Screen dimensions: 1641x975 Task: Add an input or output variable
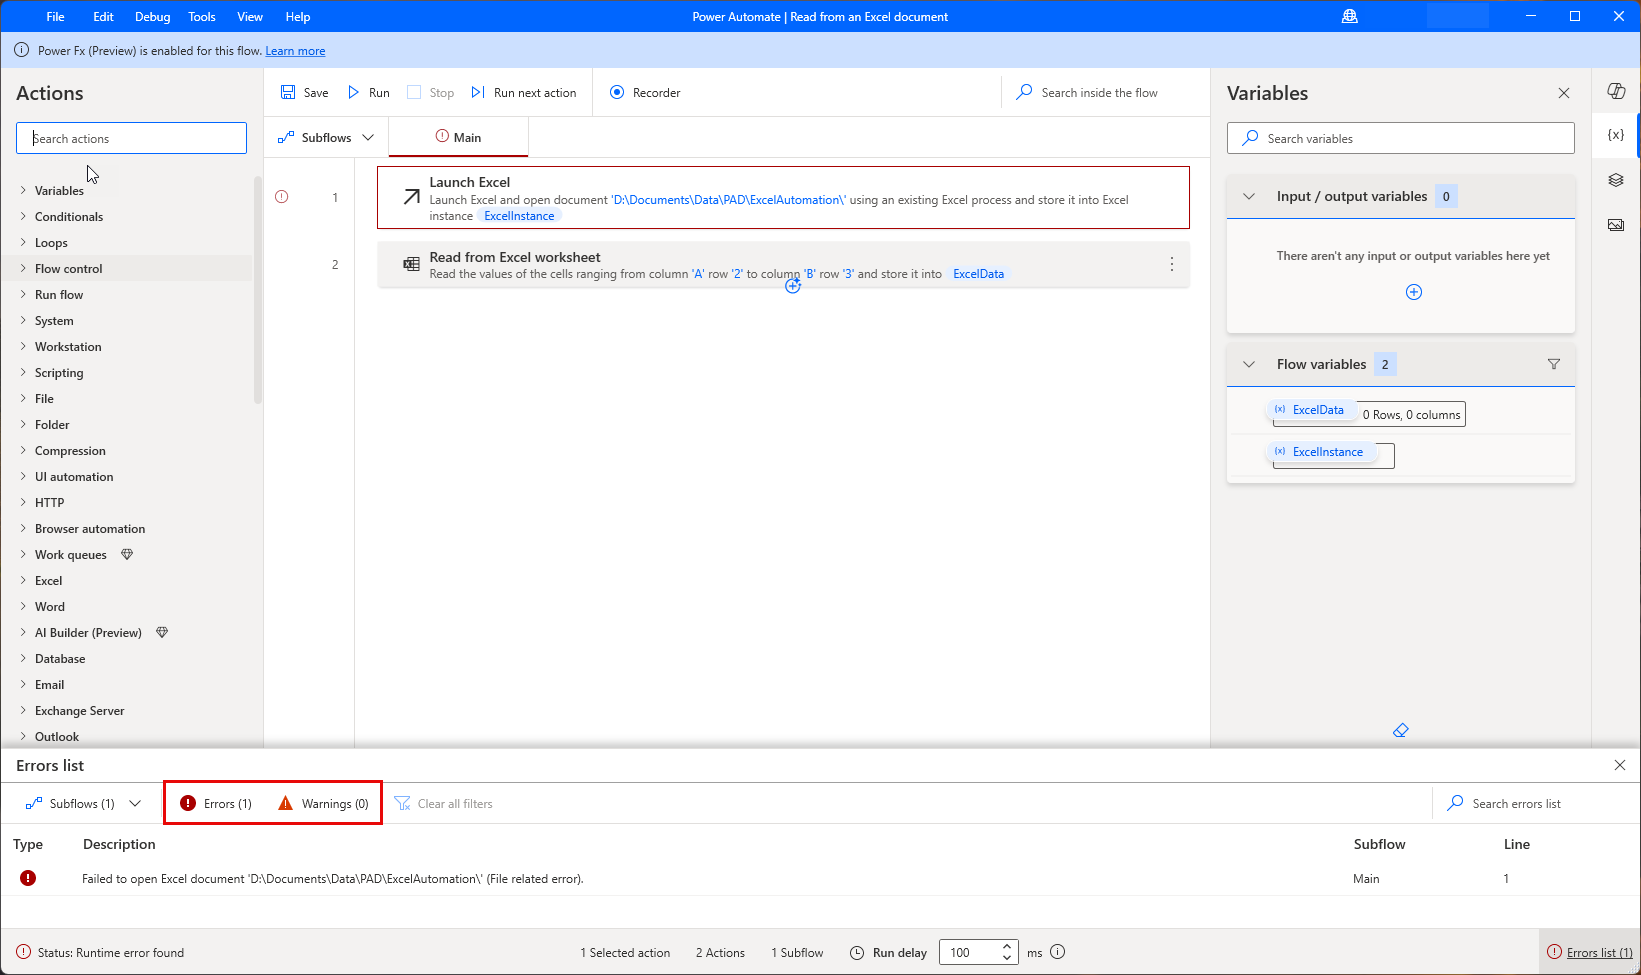[x=1414, y=292]
